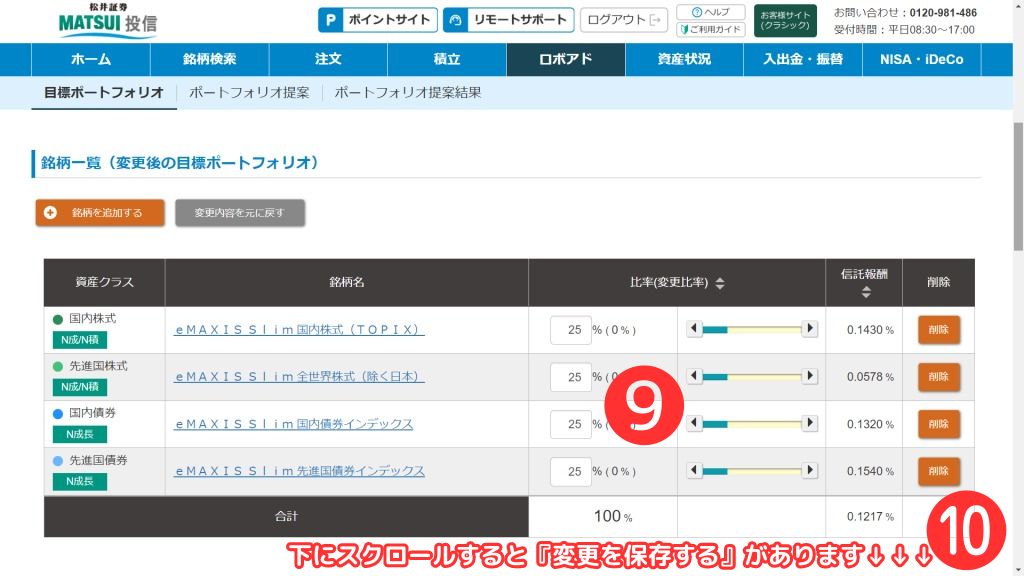Open NISA・iDeCo menu
The width and height of the screenshot is (1024, 576).
pyautogui.click(x=921, y=59)
